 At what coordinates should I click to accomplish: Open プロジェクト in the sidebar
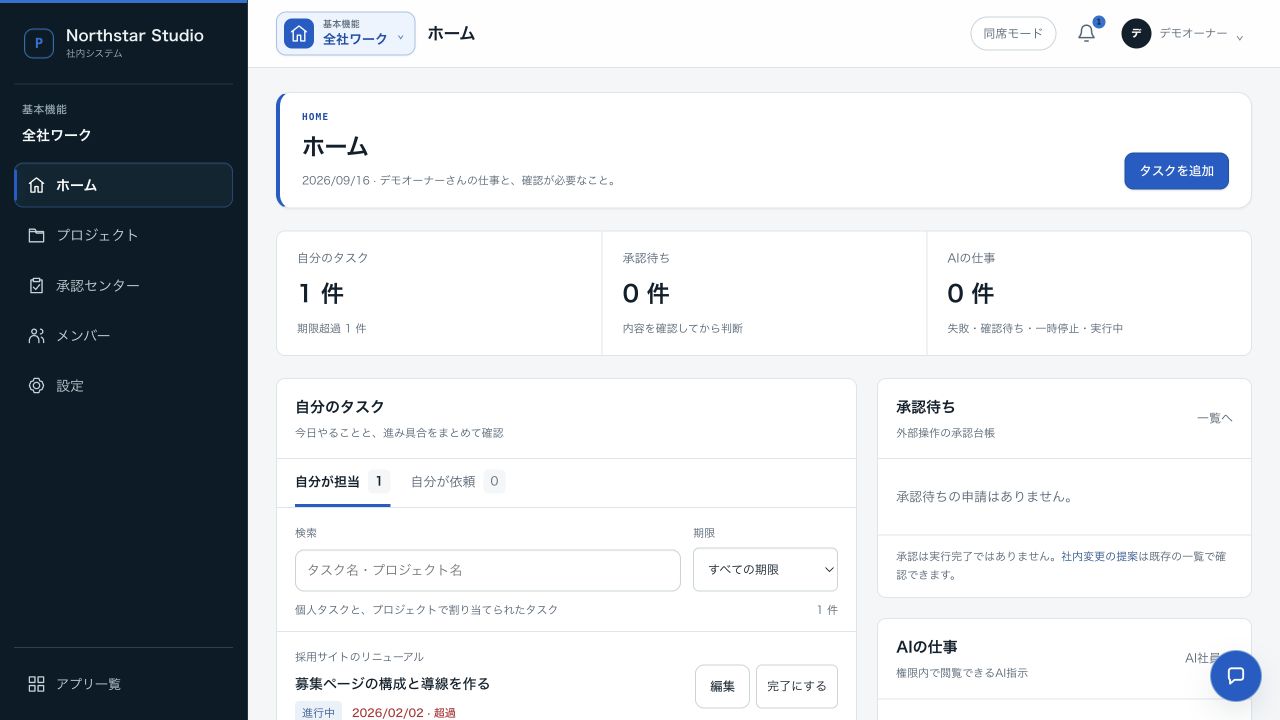[124, 235]
